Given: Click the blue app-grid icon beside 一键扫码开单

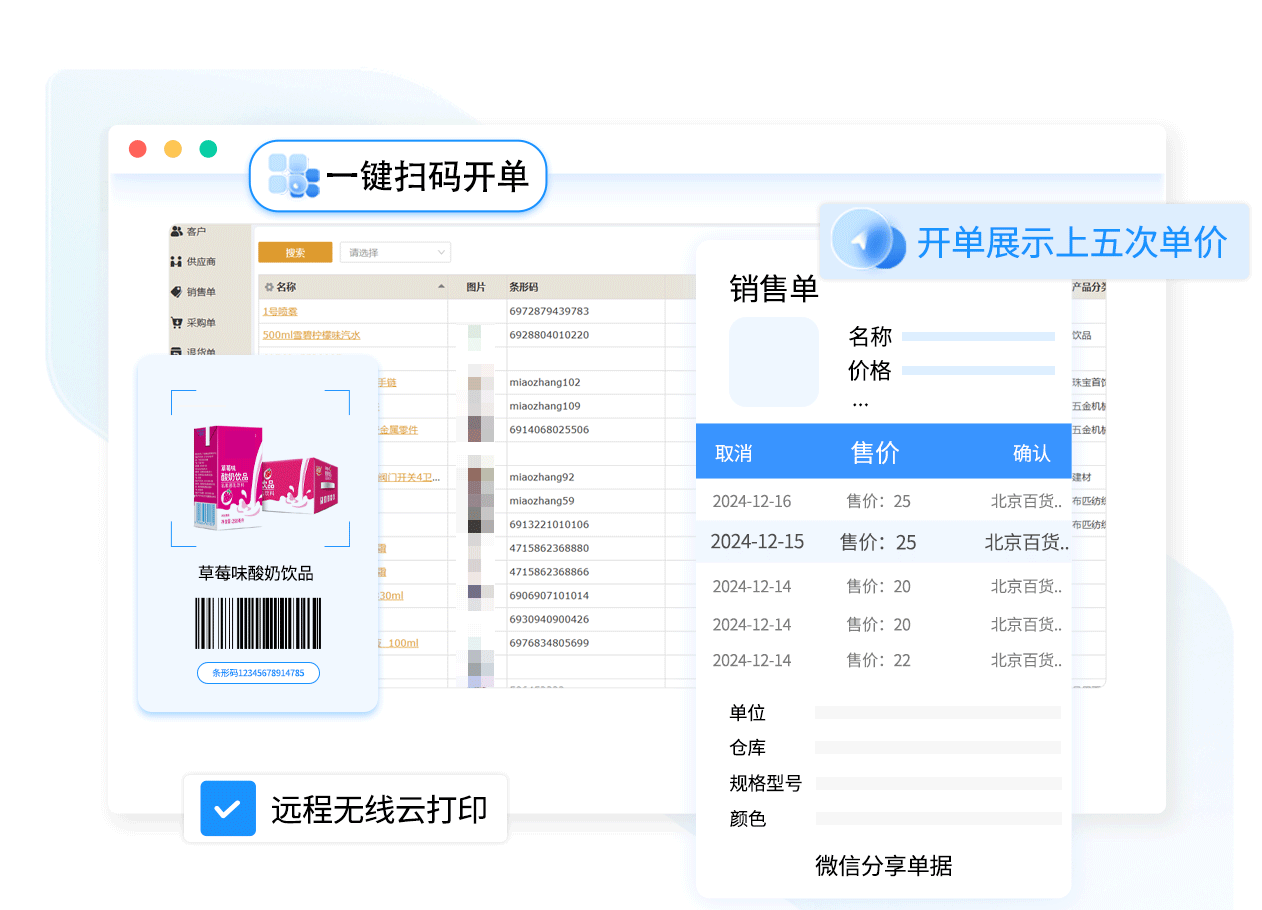Looking at the screenshot, I should click(x=293, y=176).
